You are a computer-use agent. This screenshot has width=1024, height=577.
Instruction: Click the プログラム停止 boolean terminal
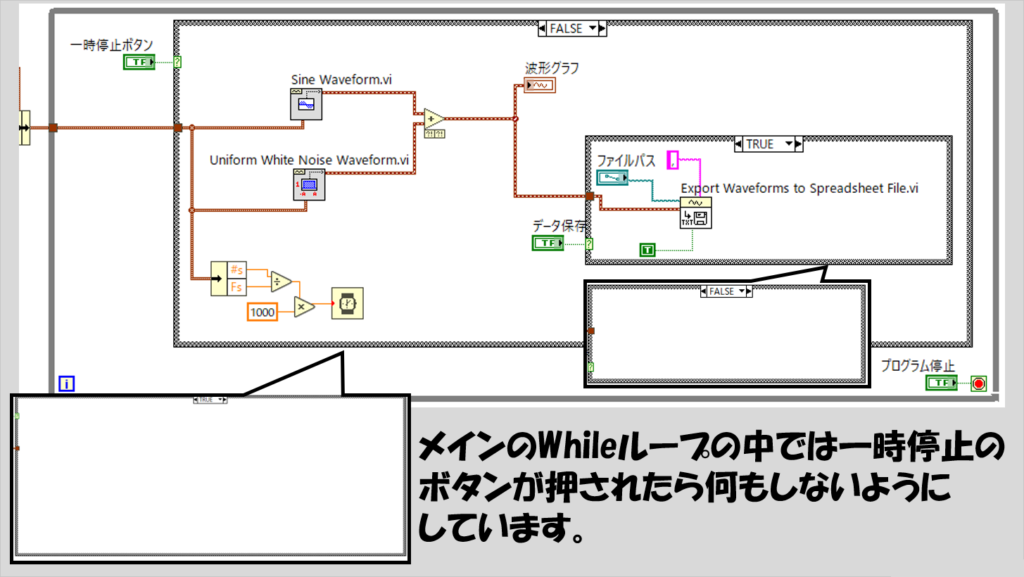940,383
